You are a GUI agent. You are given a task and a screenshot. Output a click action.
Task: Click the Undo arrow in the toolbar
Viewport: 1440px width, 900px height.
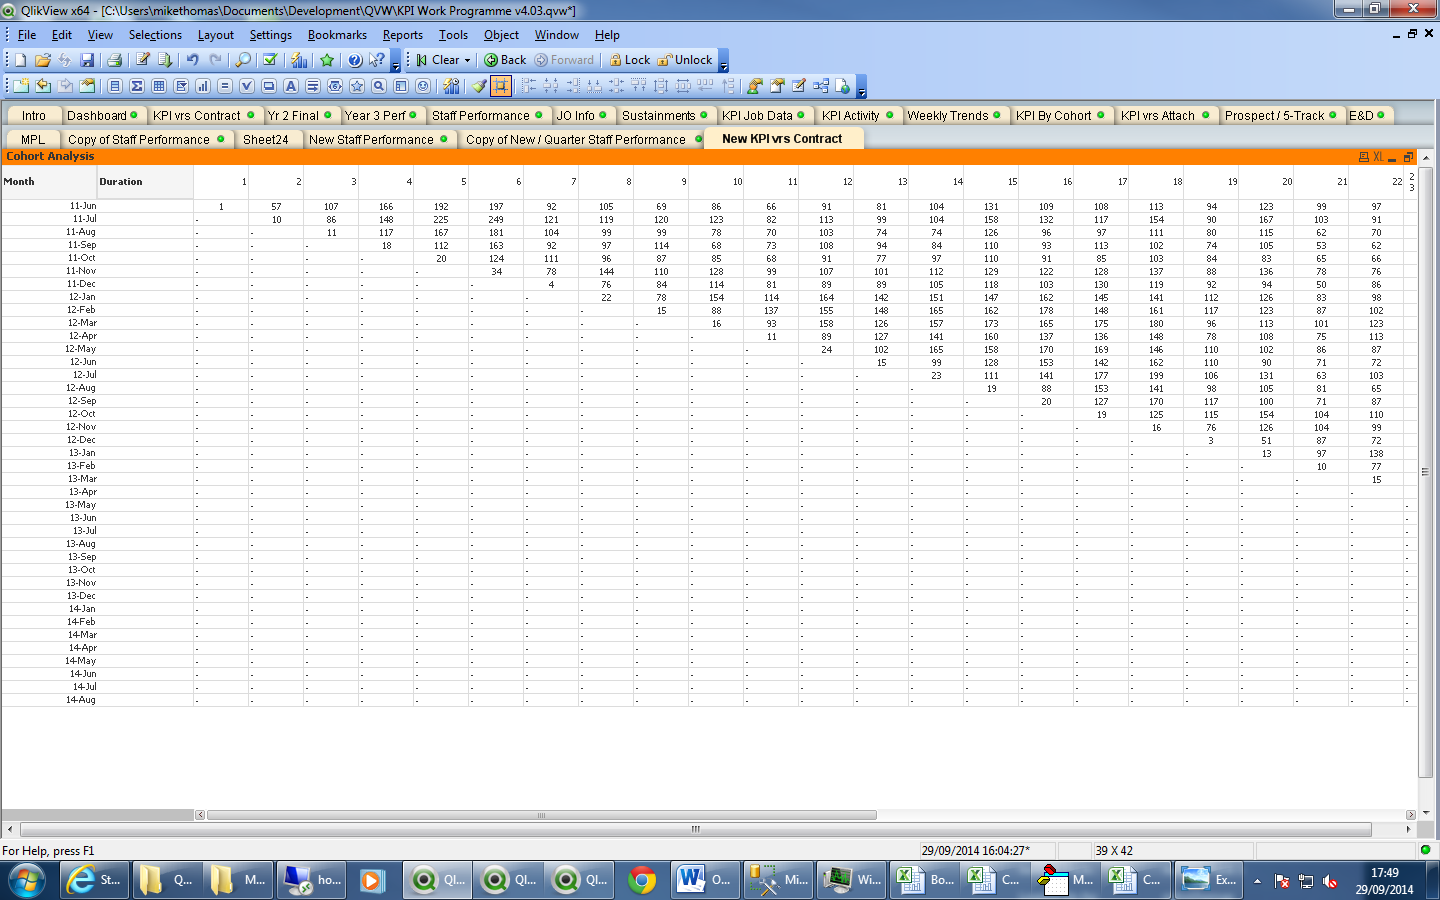[x=193, y=60]
